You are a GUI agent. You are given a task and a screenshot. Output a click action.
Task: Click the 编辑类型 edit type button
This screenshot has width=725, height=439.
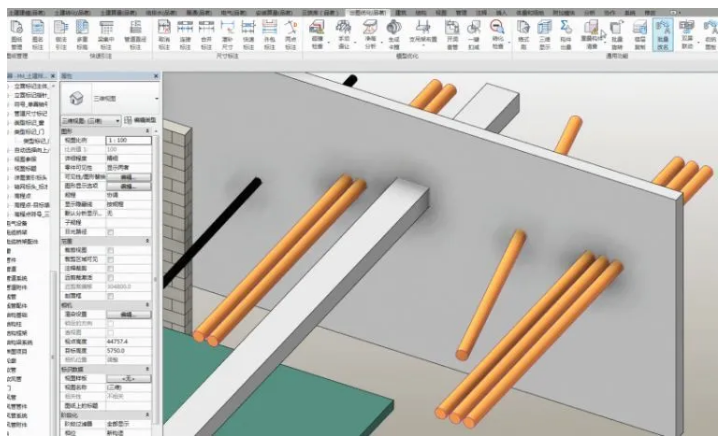point(141,120)
